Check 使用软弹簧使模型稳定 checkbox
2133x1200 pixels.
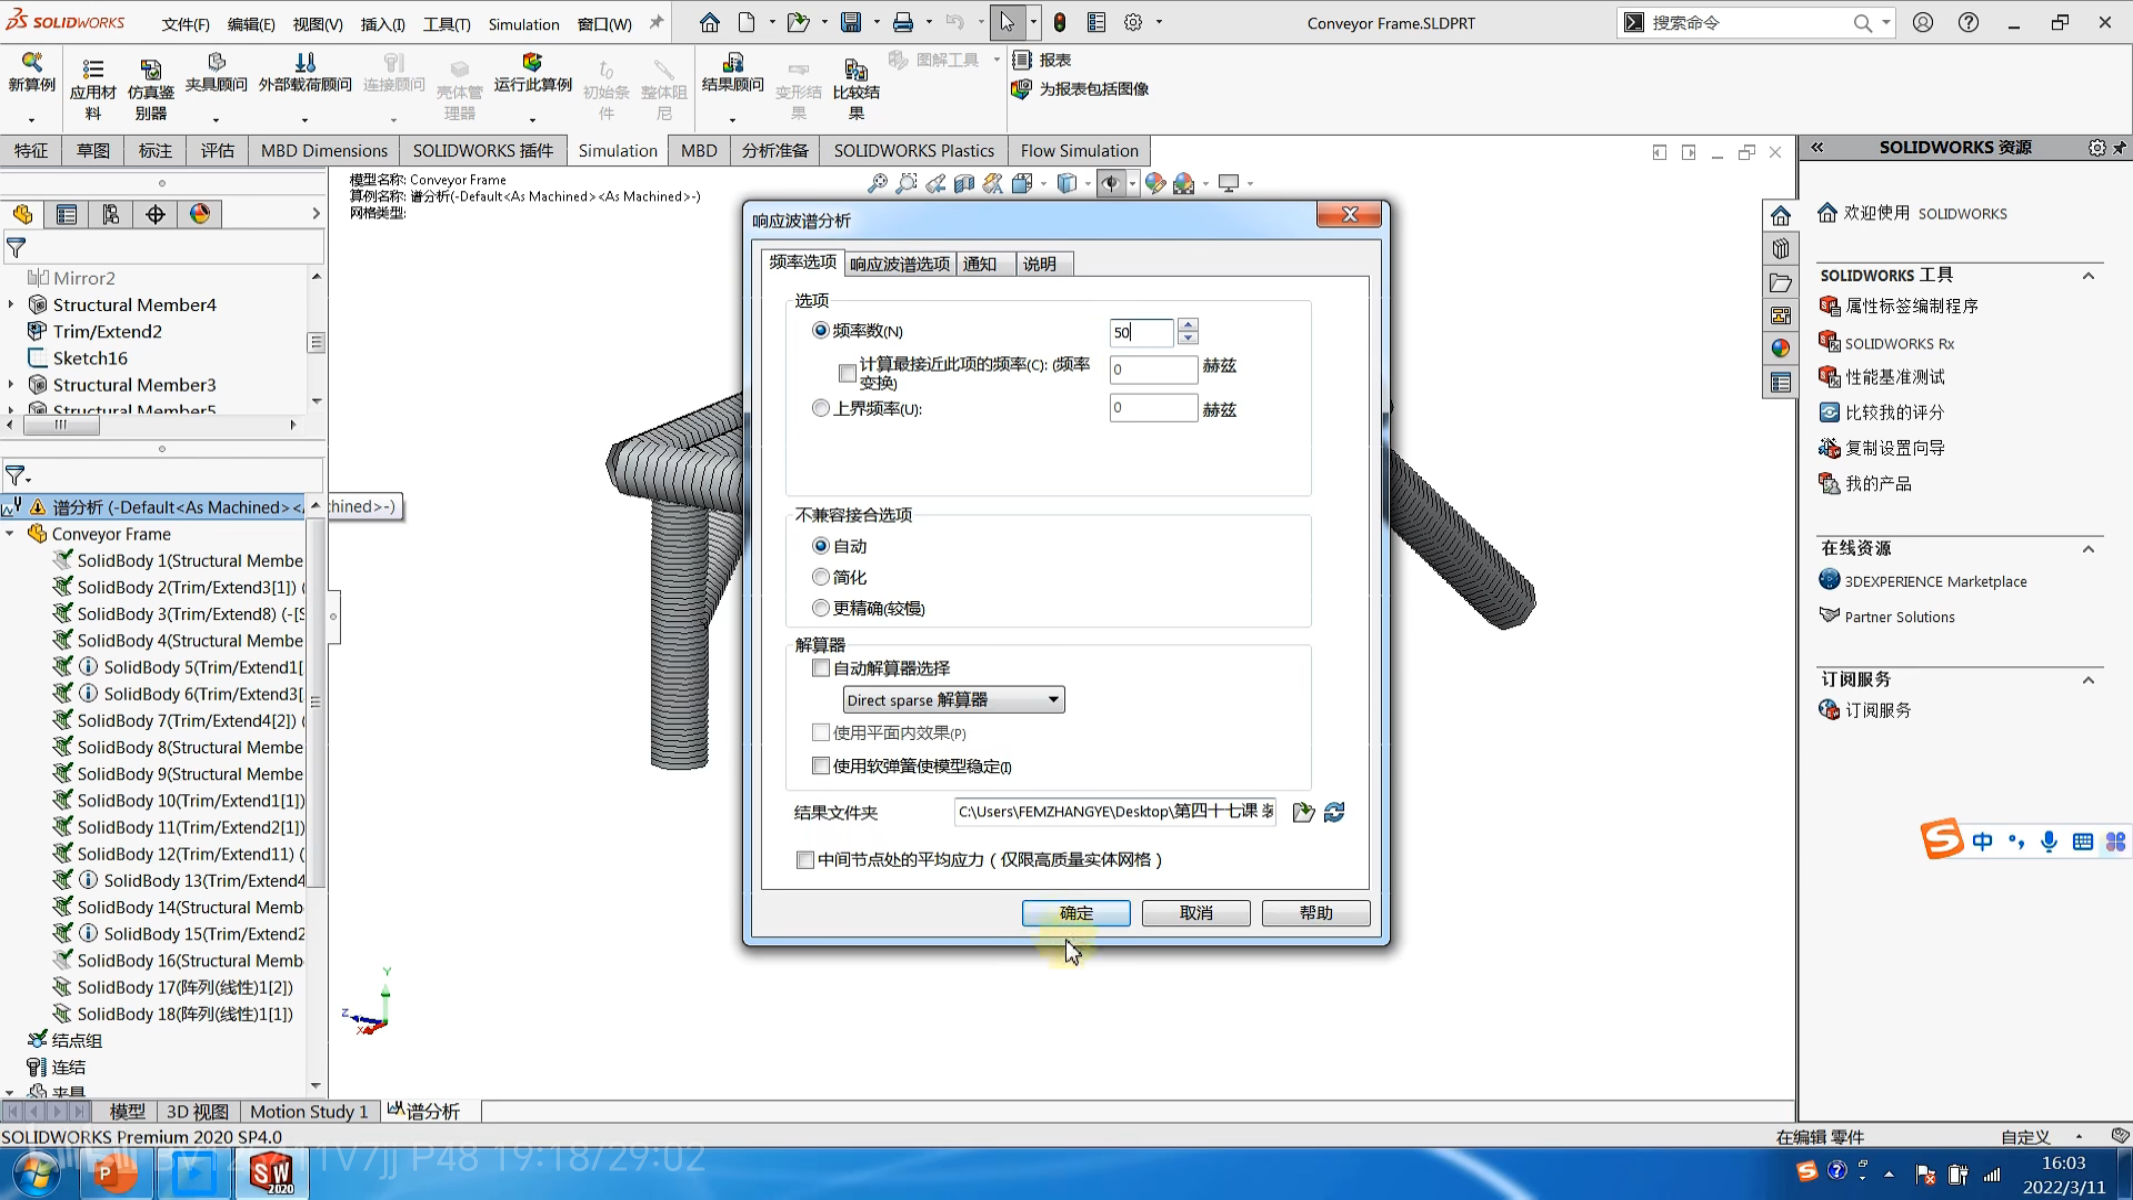(x=821, y=766)
